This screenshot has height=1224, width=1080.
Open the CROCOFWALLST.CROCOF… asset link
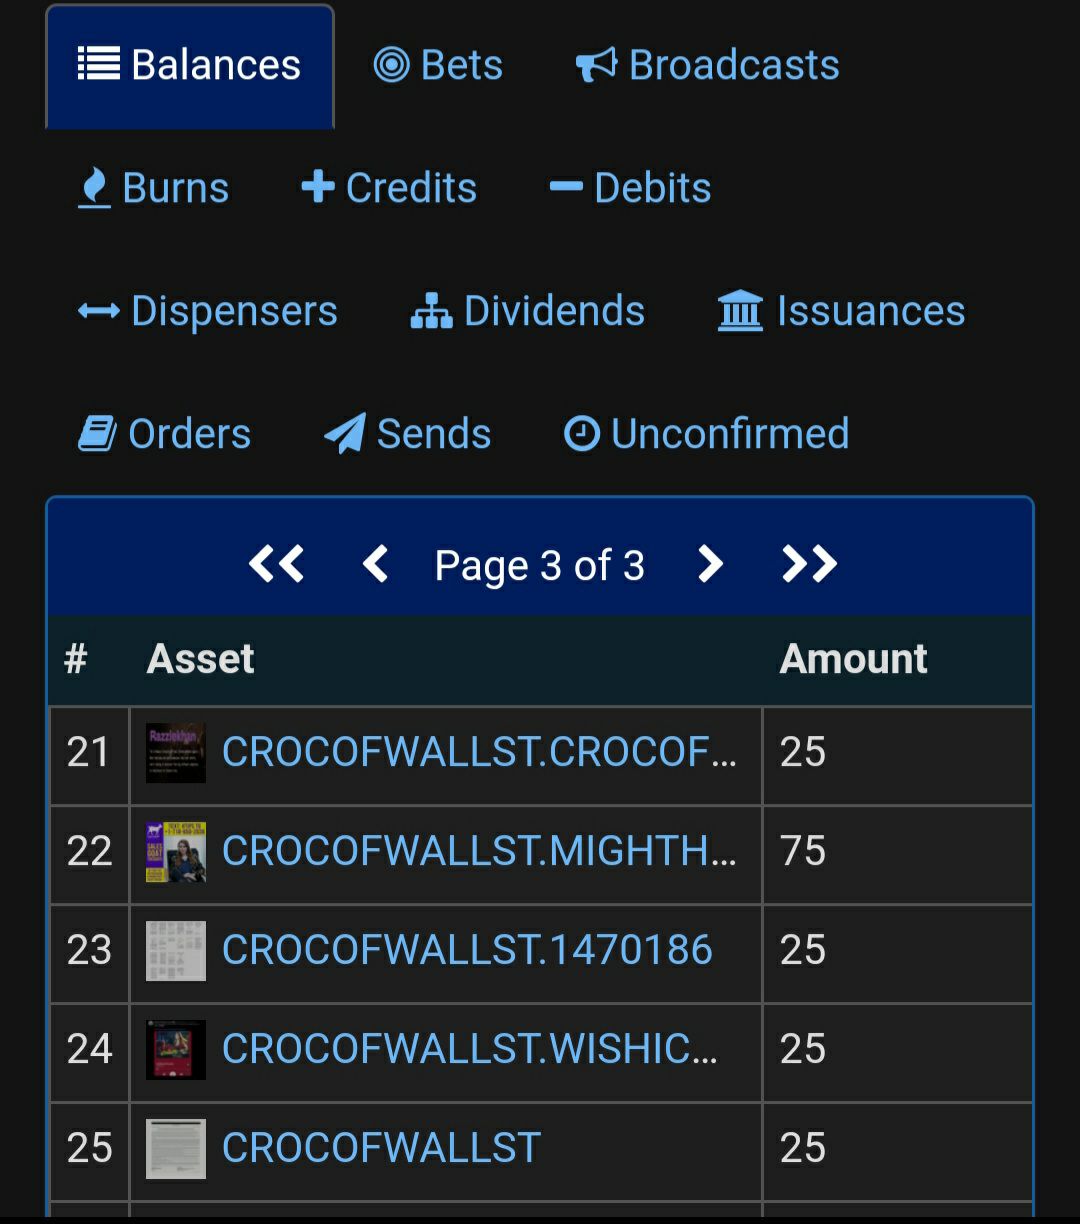click(479, 752)
